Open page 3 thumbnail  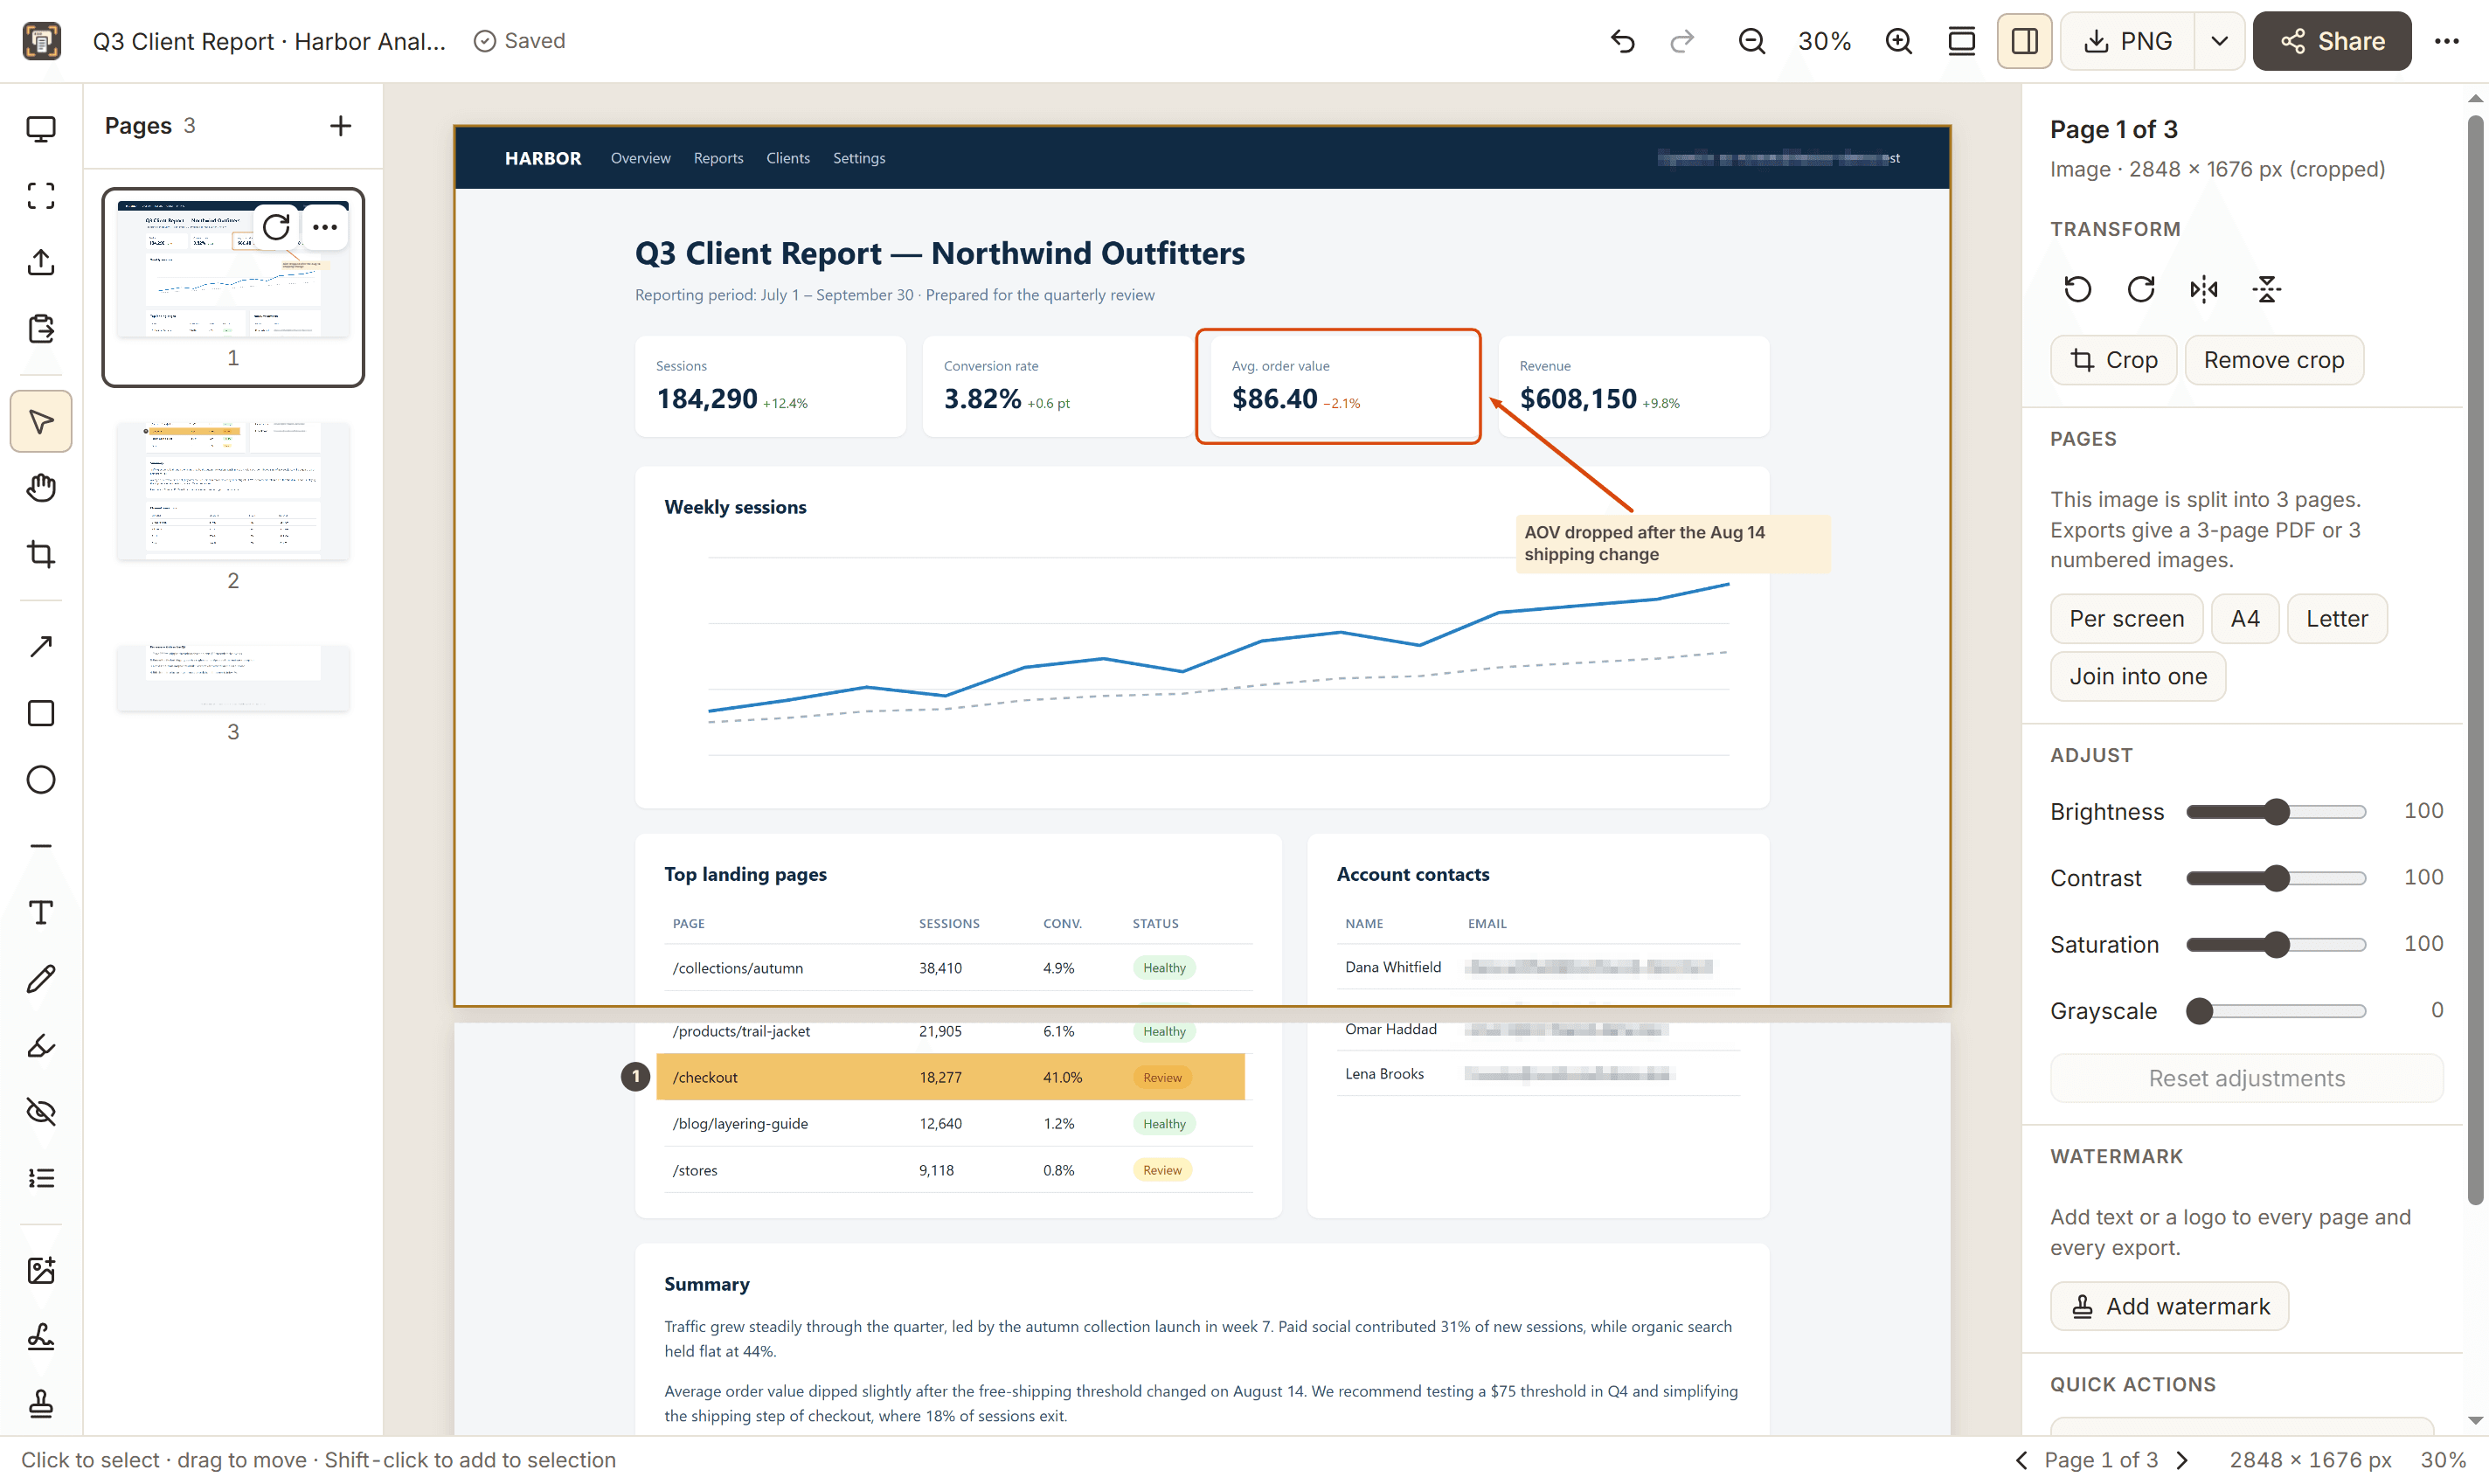pos(233,678)
